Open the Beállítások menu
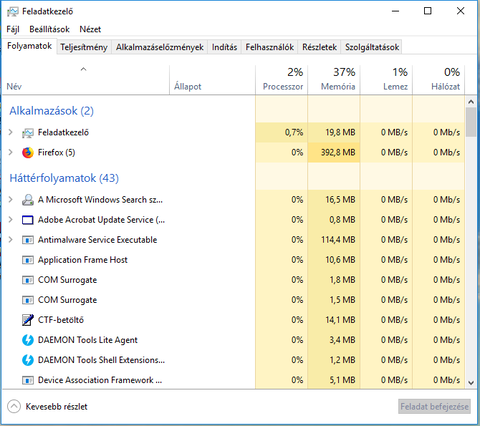Screen dimensions: 480x426 tap(49, 29)
